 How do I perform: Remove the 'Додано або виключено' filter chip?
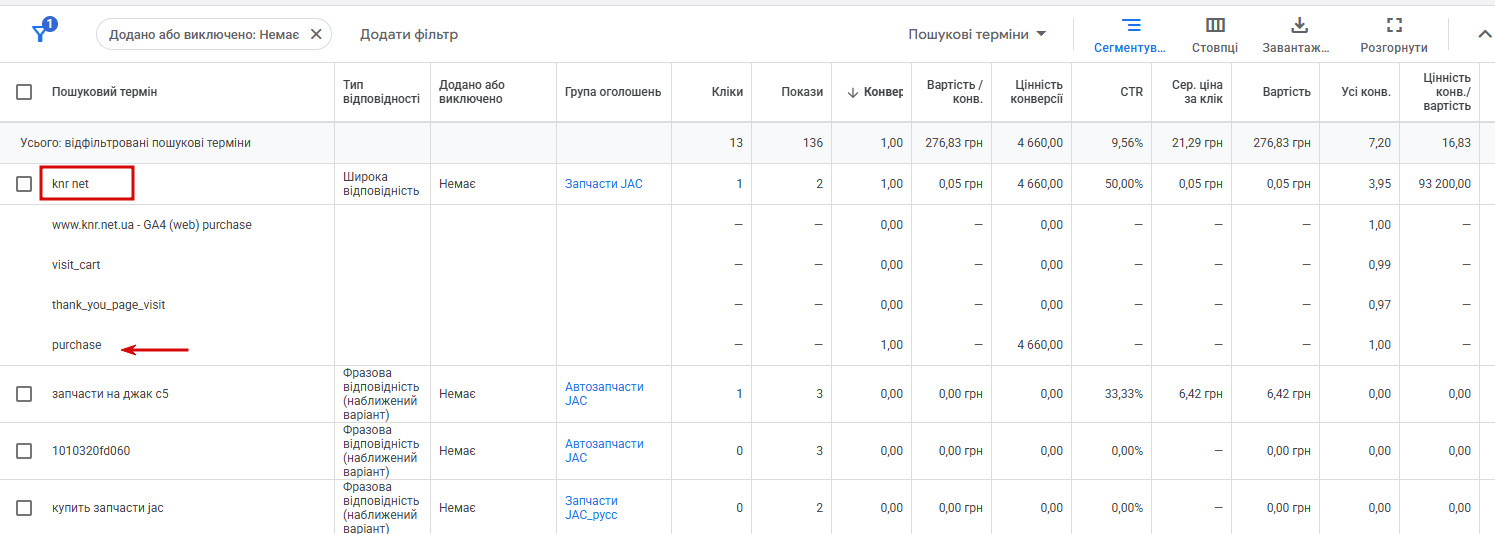tap(316, 34)
